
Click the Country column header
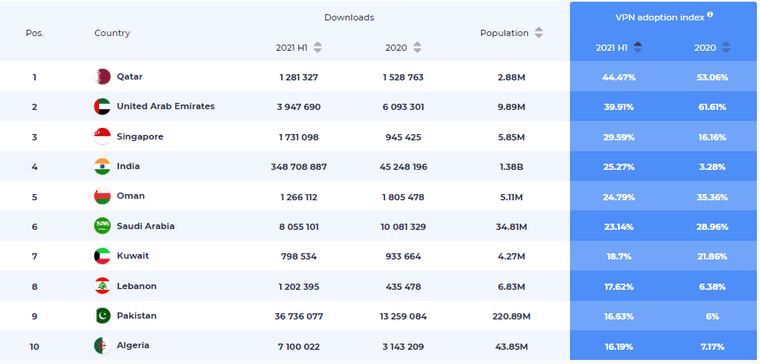(112, 33)
